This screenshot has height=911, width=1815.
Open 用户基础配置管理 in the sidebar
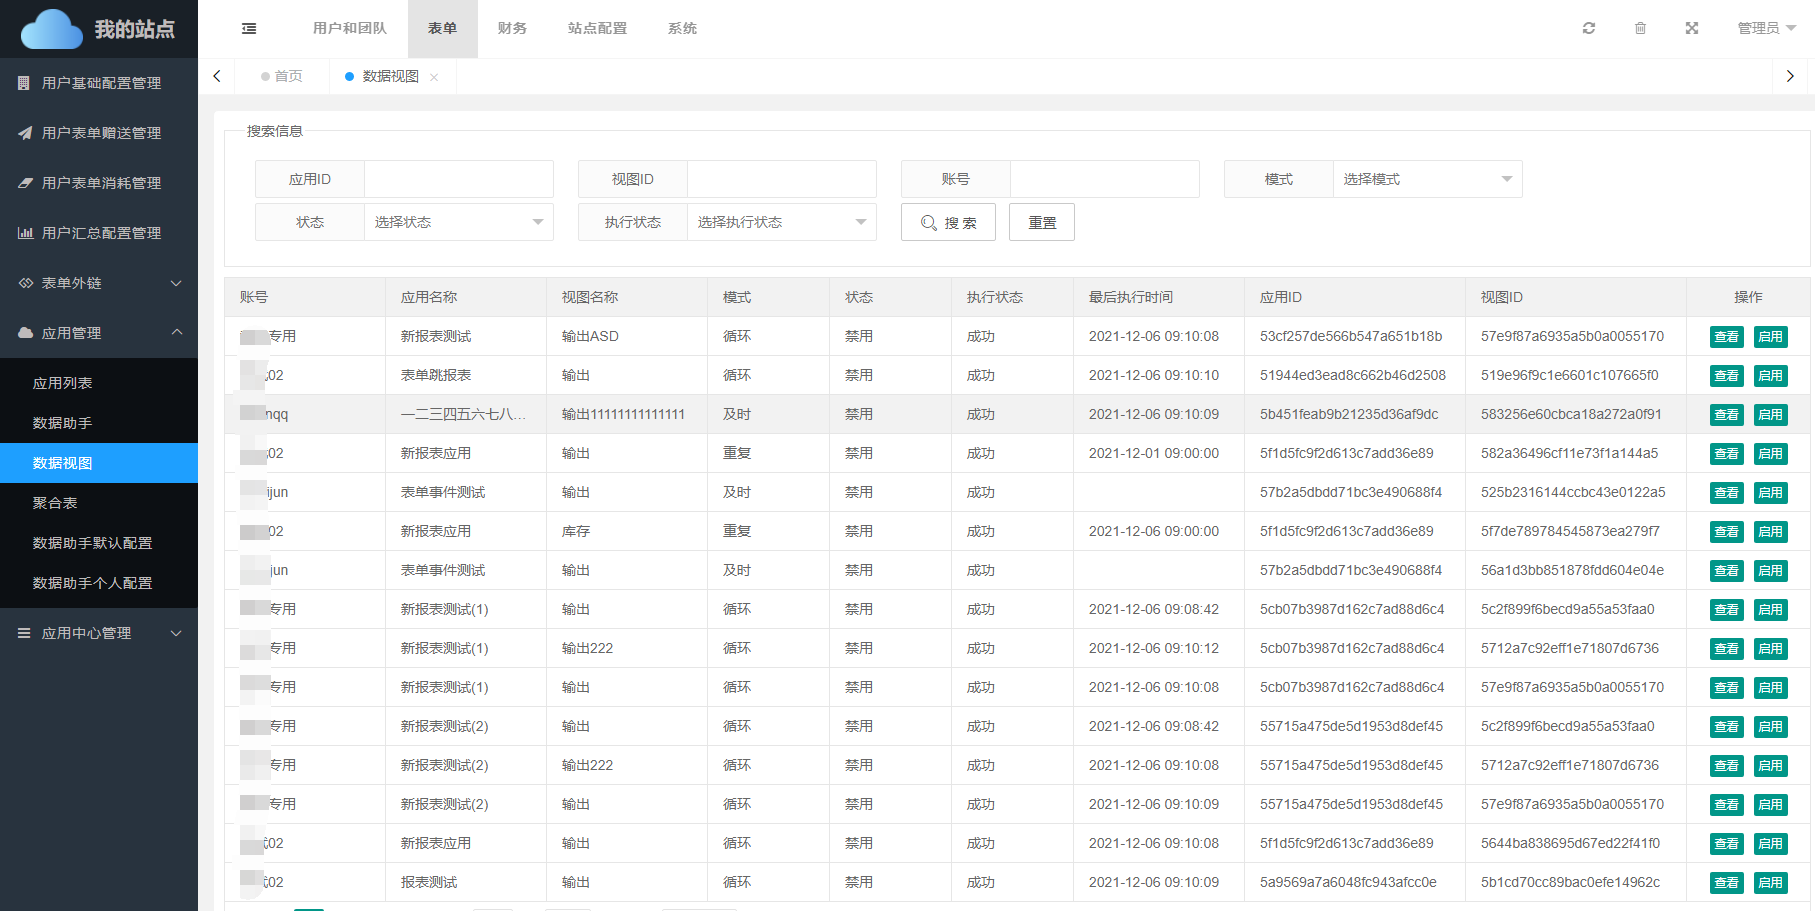pyautogui.click(x=100, y=83)
